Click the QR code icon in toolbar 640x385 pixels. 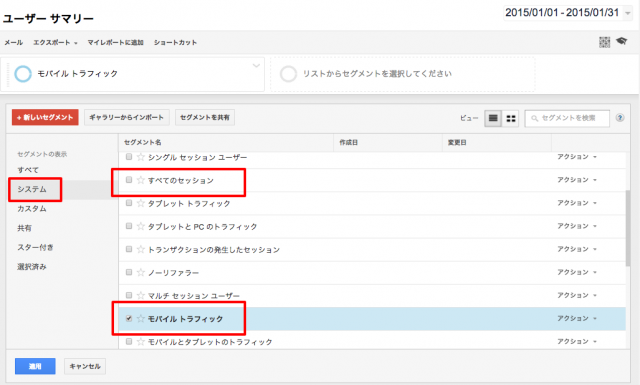point(604,42)
